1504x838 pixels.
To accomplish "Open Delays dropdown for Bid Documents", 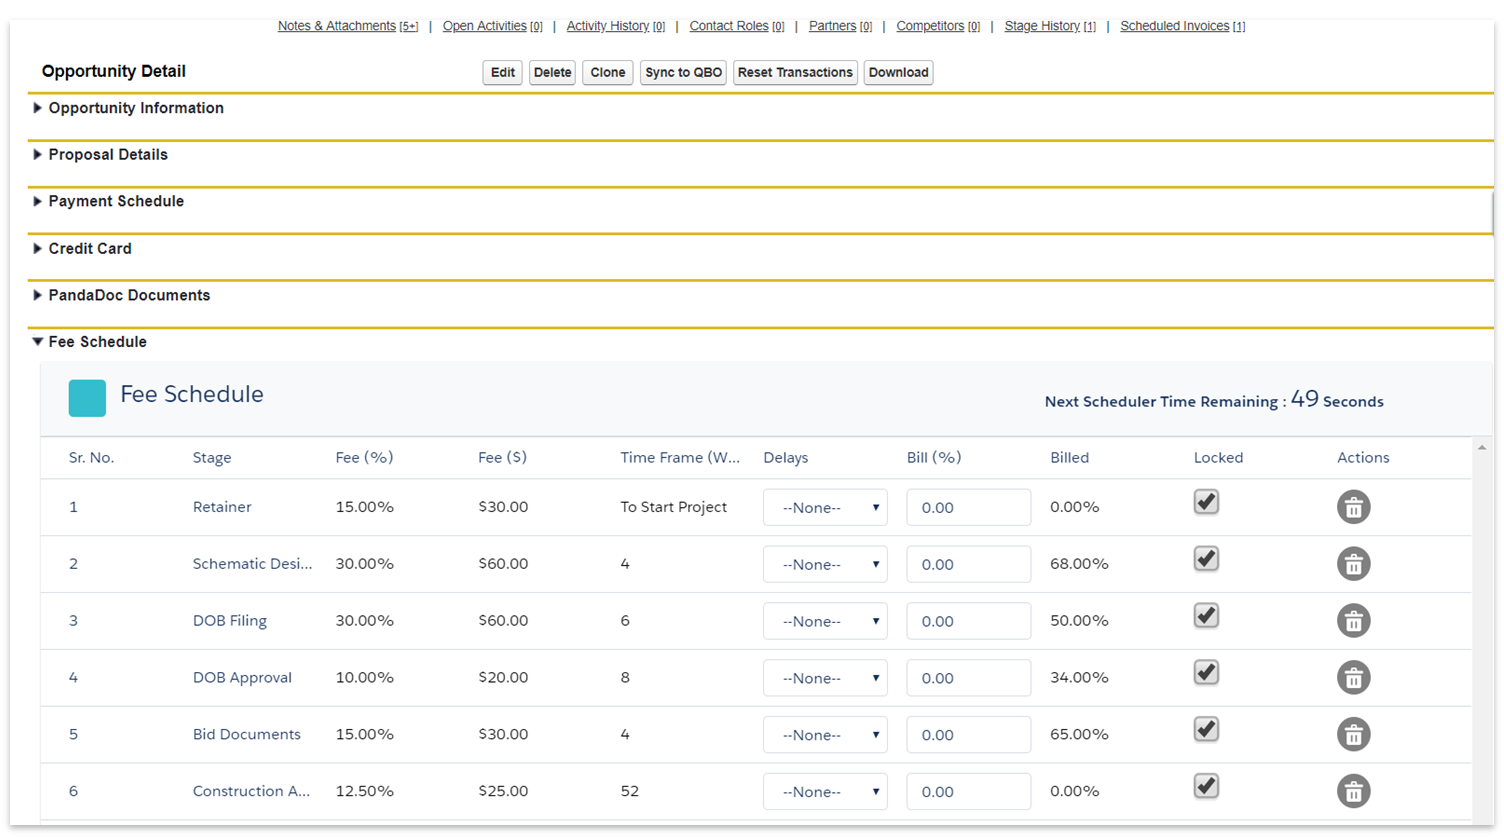I will (825, 735).
